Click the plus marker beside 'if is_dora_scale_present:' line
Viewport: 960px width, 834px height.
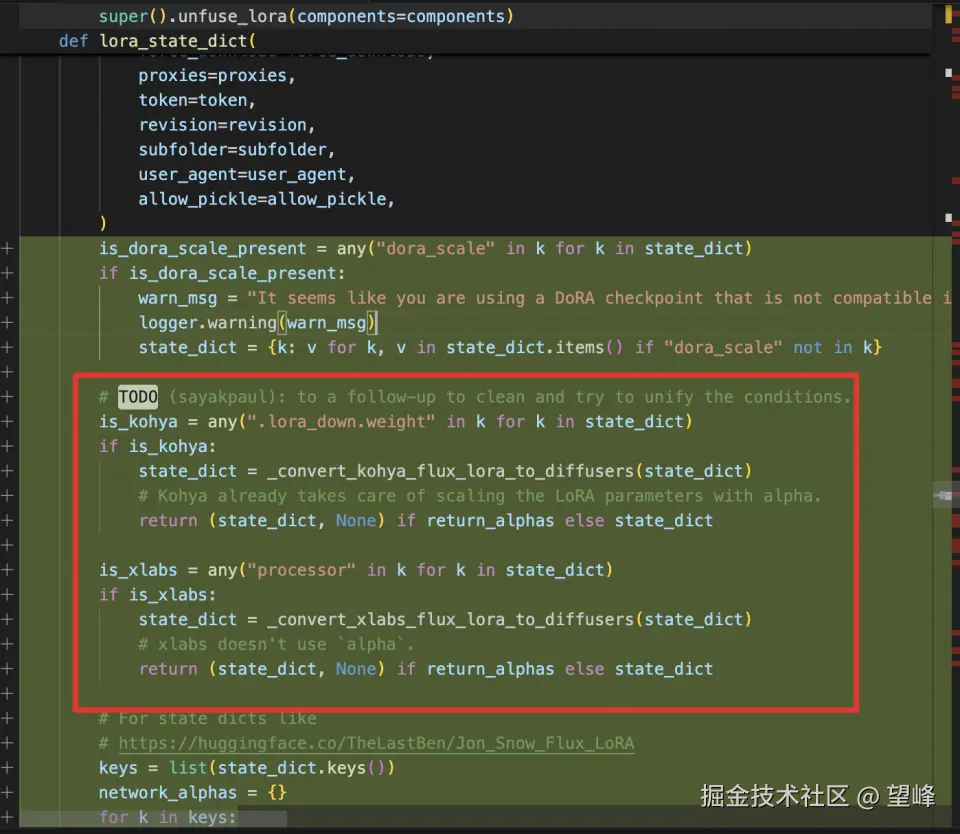pos(7,273)
